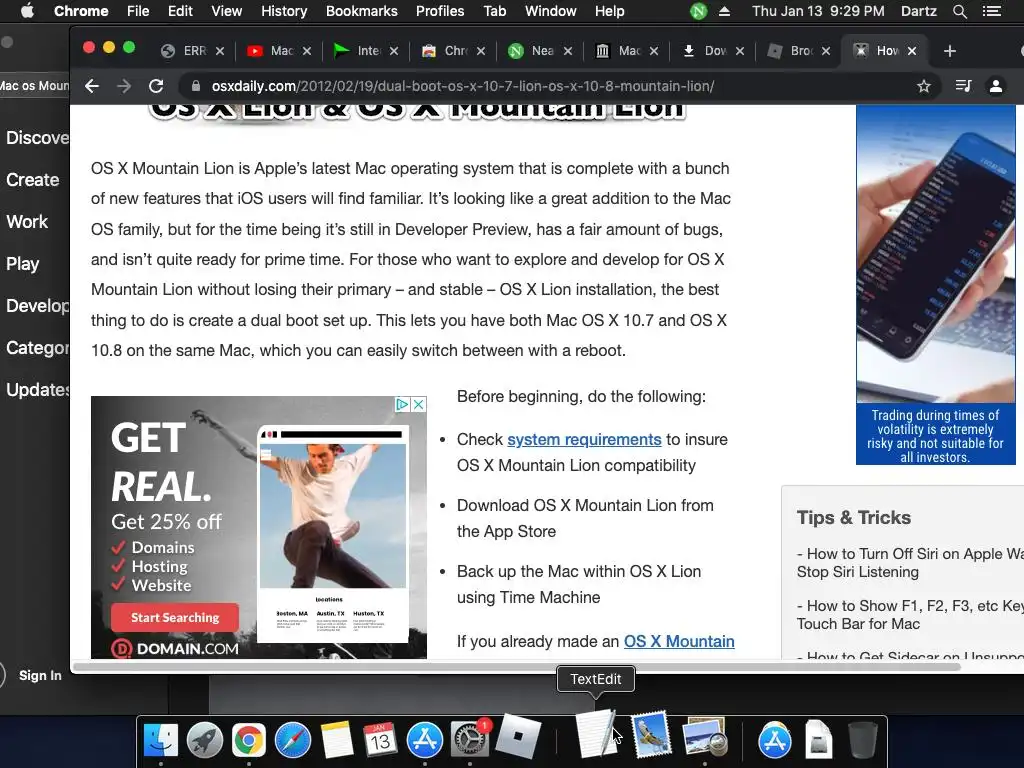The width and height of the screenshot is (1024, 768).
Task: Click the system requirements link
Action: pyautogui.click(x=584, y=440)
